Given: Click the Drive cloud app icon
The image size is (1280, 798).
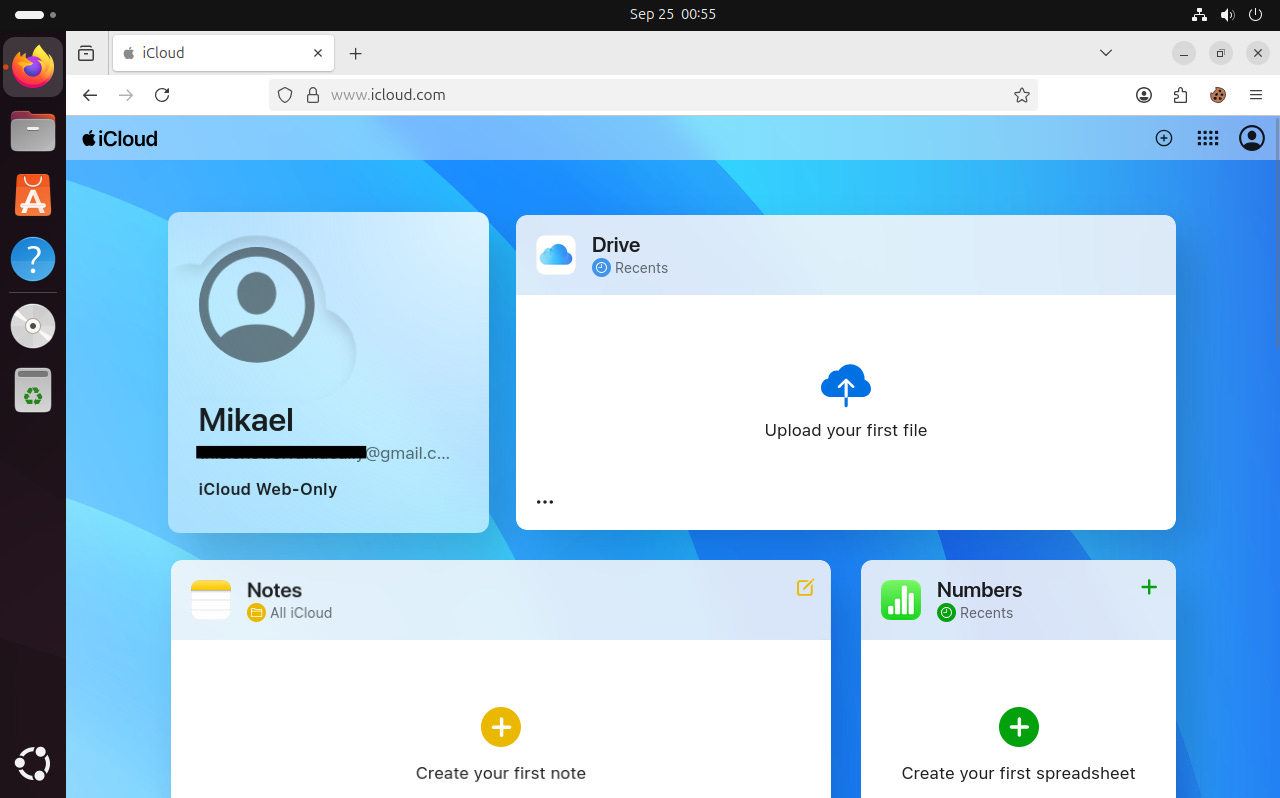Looking at the screenshot, I should pyautogui.click(x=556, y=255).
